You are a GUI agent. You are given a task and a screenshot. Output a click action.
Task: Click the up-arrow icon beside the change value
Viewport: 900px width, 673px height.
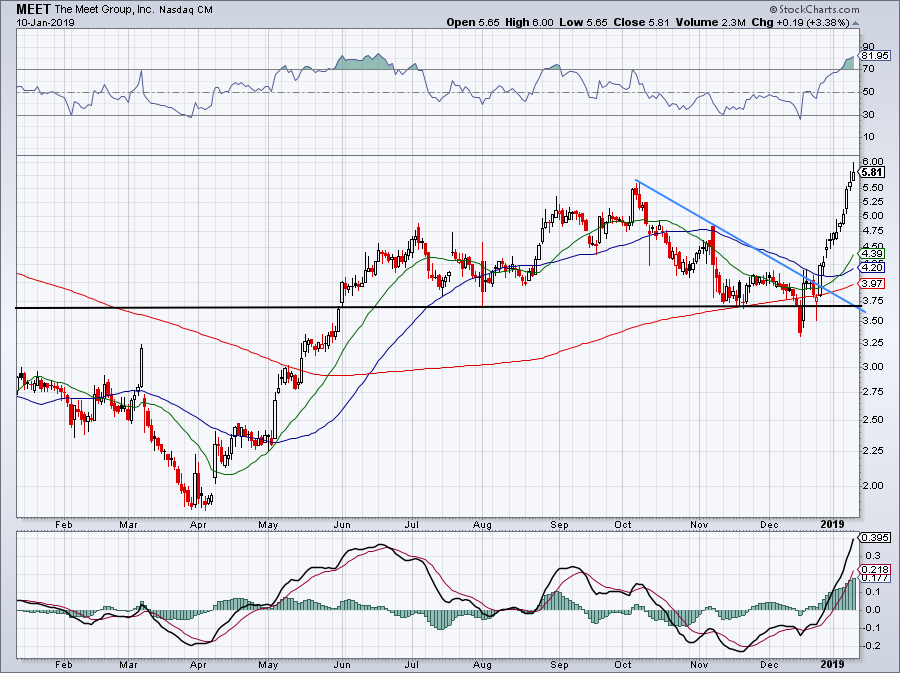tap(855, 24)
